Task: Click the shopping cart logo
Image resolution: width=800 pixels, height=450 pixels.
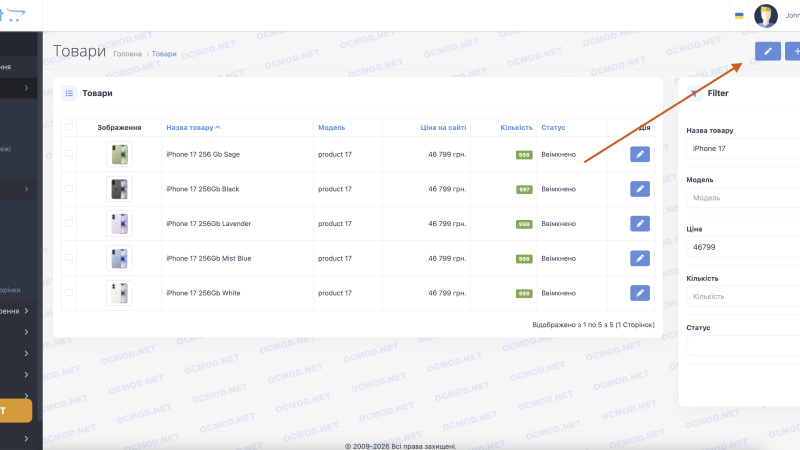Action: [12, 15]
